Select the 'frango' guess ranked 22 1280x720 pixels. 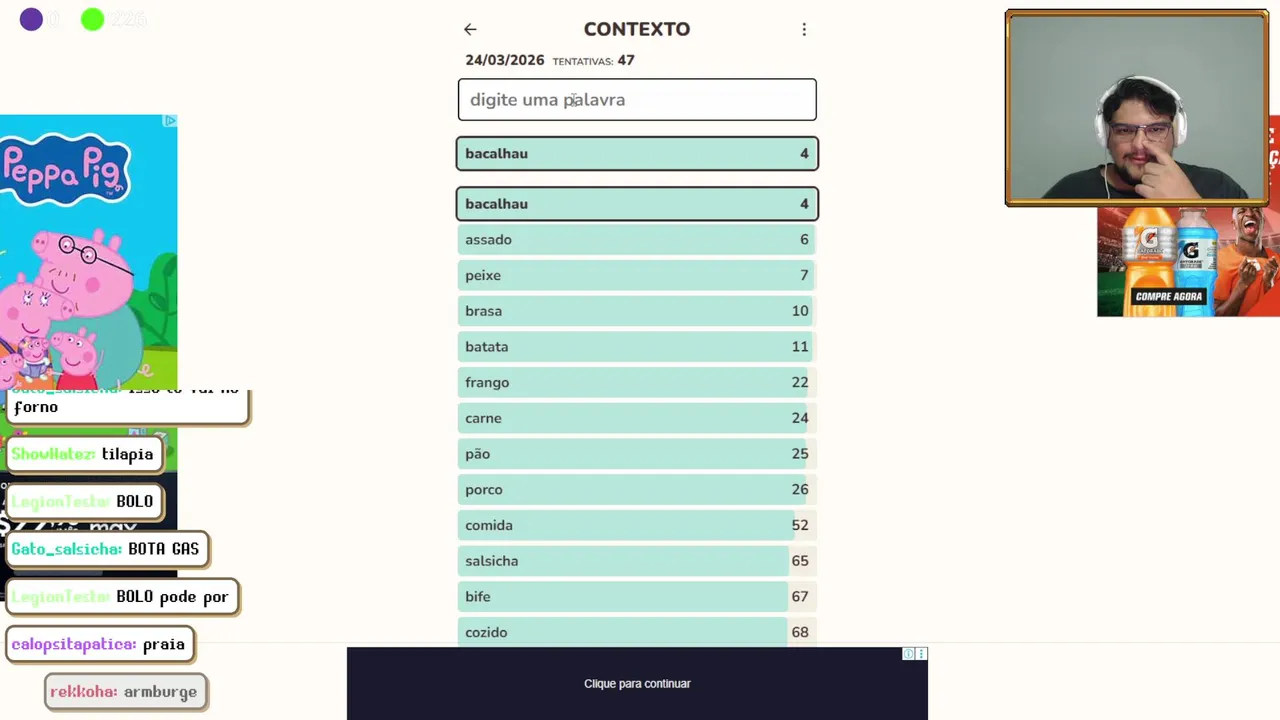637,383
